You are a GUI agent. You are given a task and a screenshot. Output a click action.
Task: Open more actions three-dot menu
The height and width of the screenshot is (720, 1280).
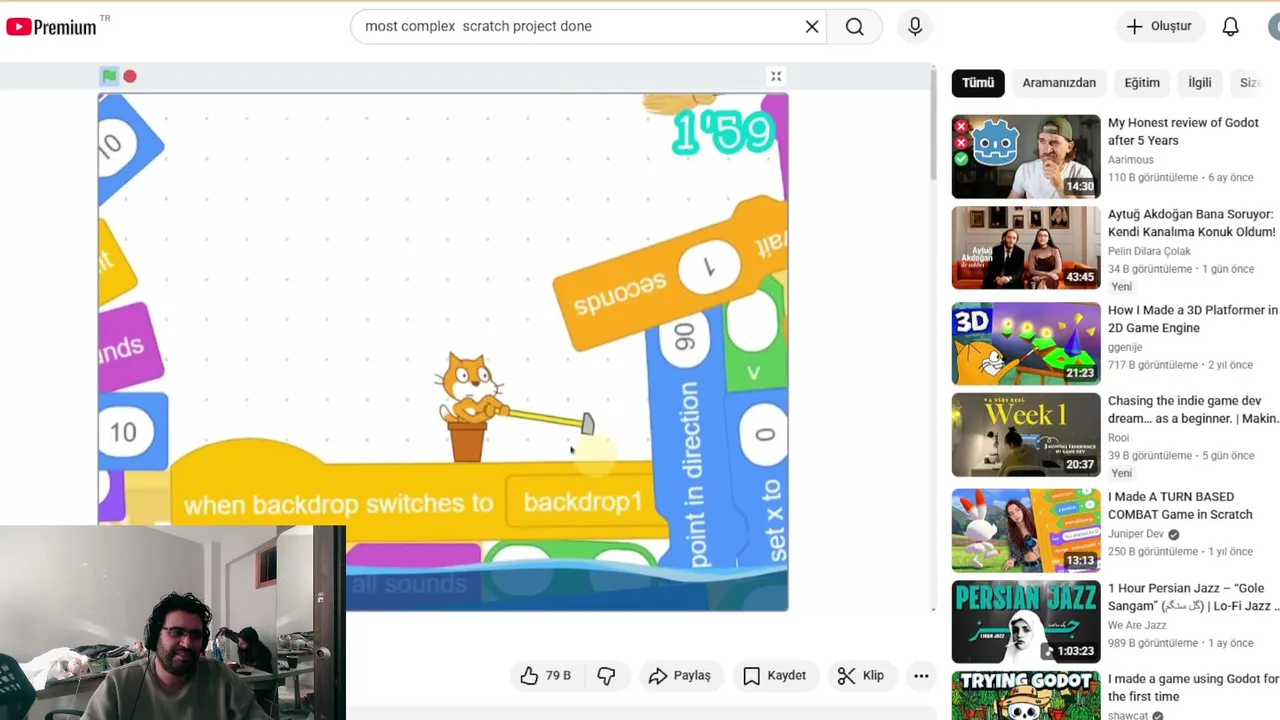pos(921,676)
